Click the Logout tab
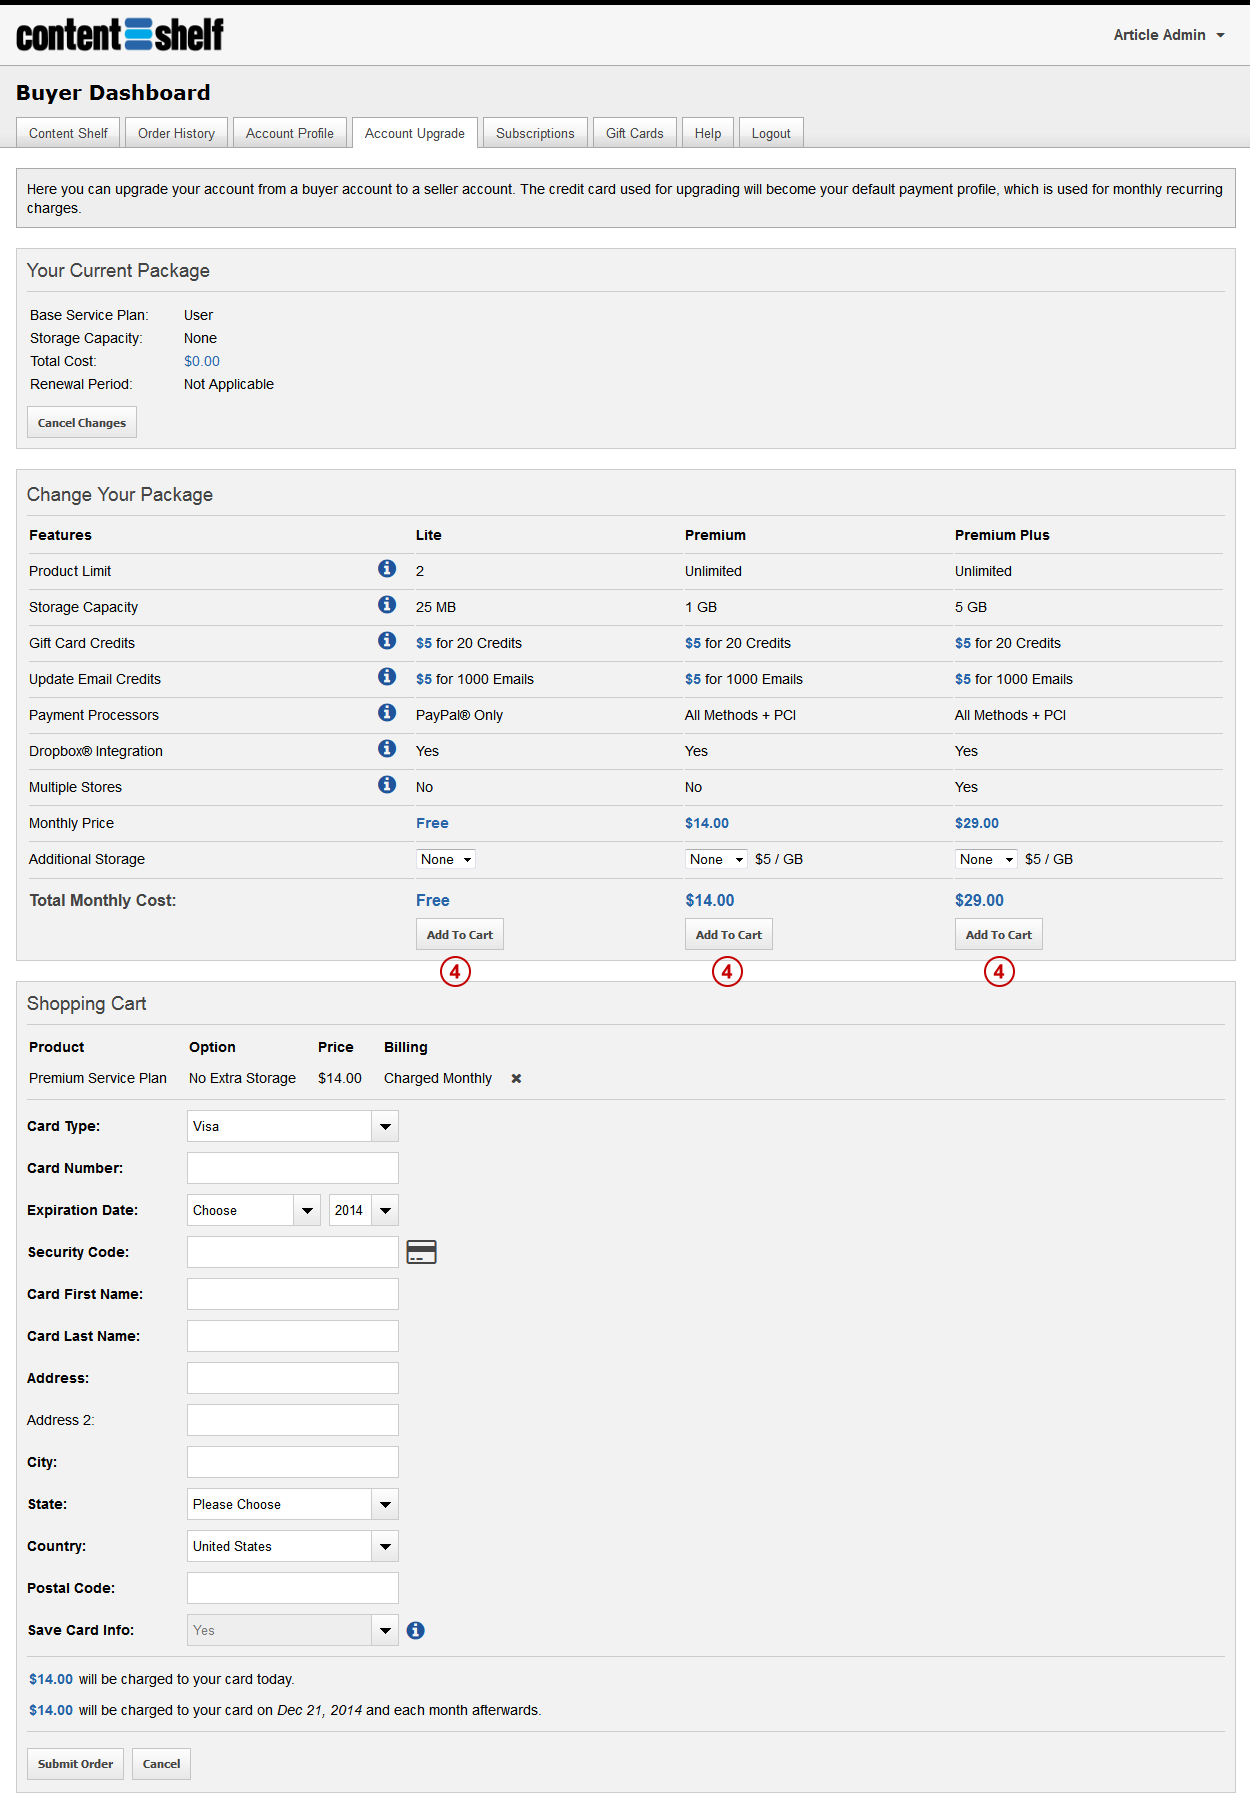The image size is (1250, 1802). tap(771, 133)
